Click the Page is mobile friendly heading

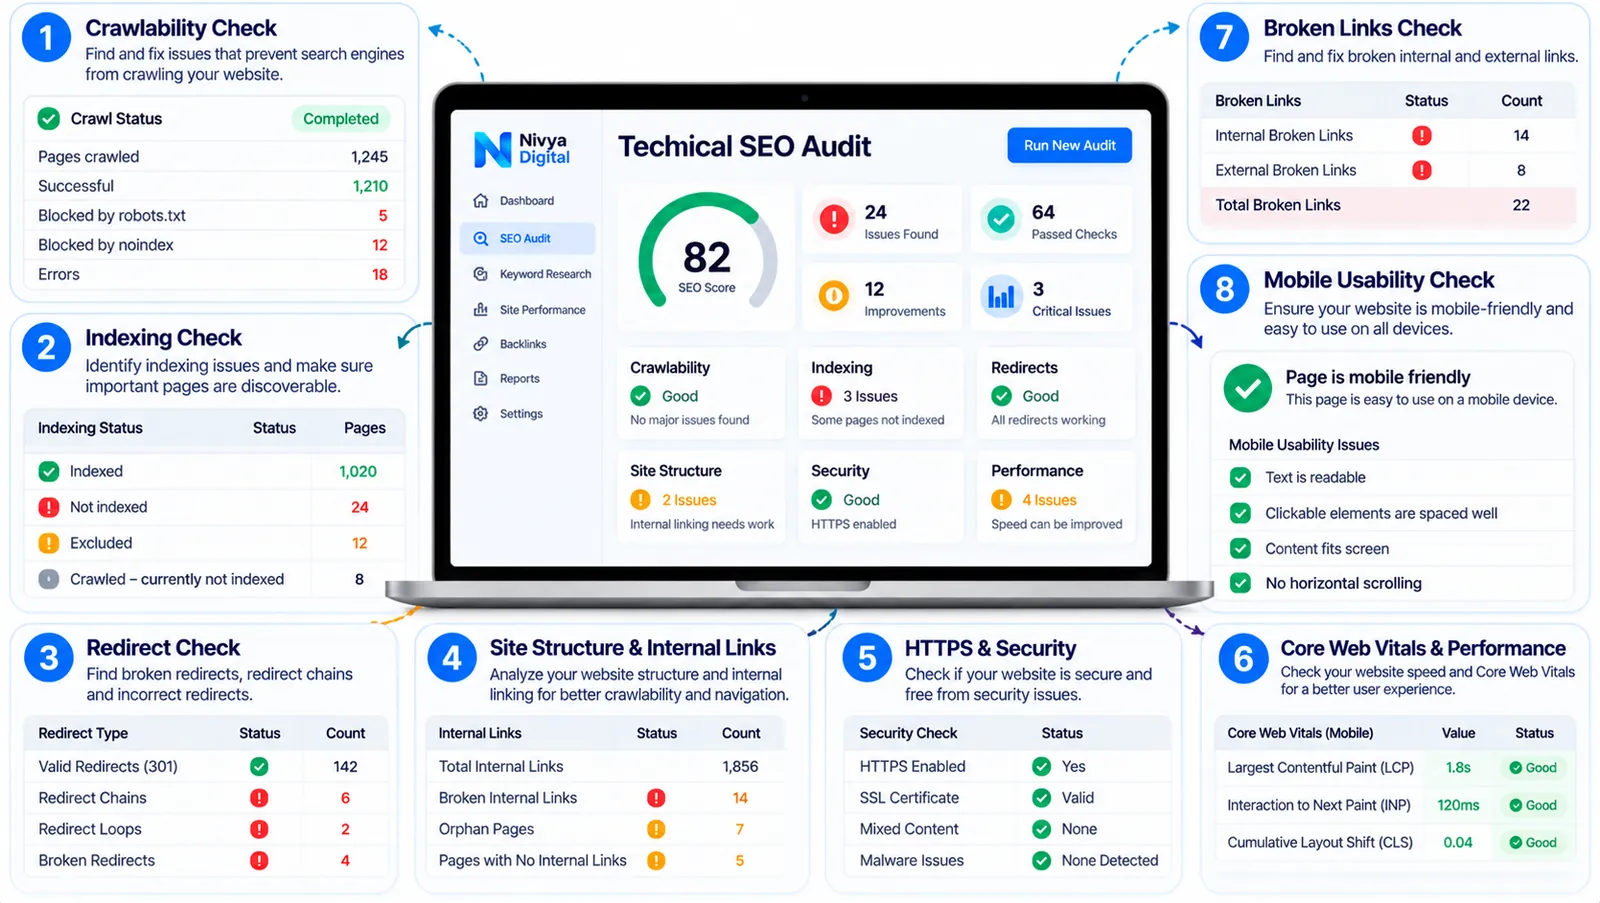pos(1377,377)
